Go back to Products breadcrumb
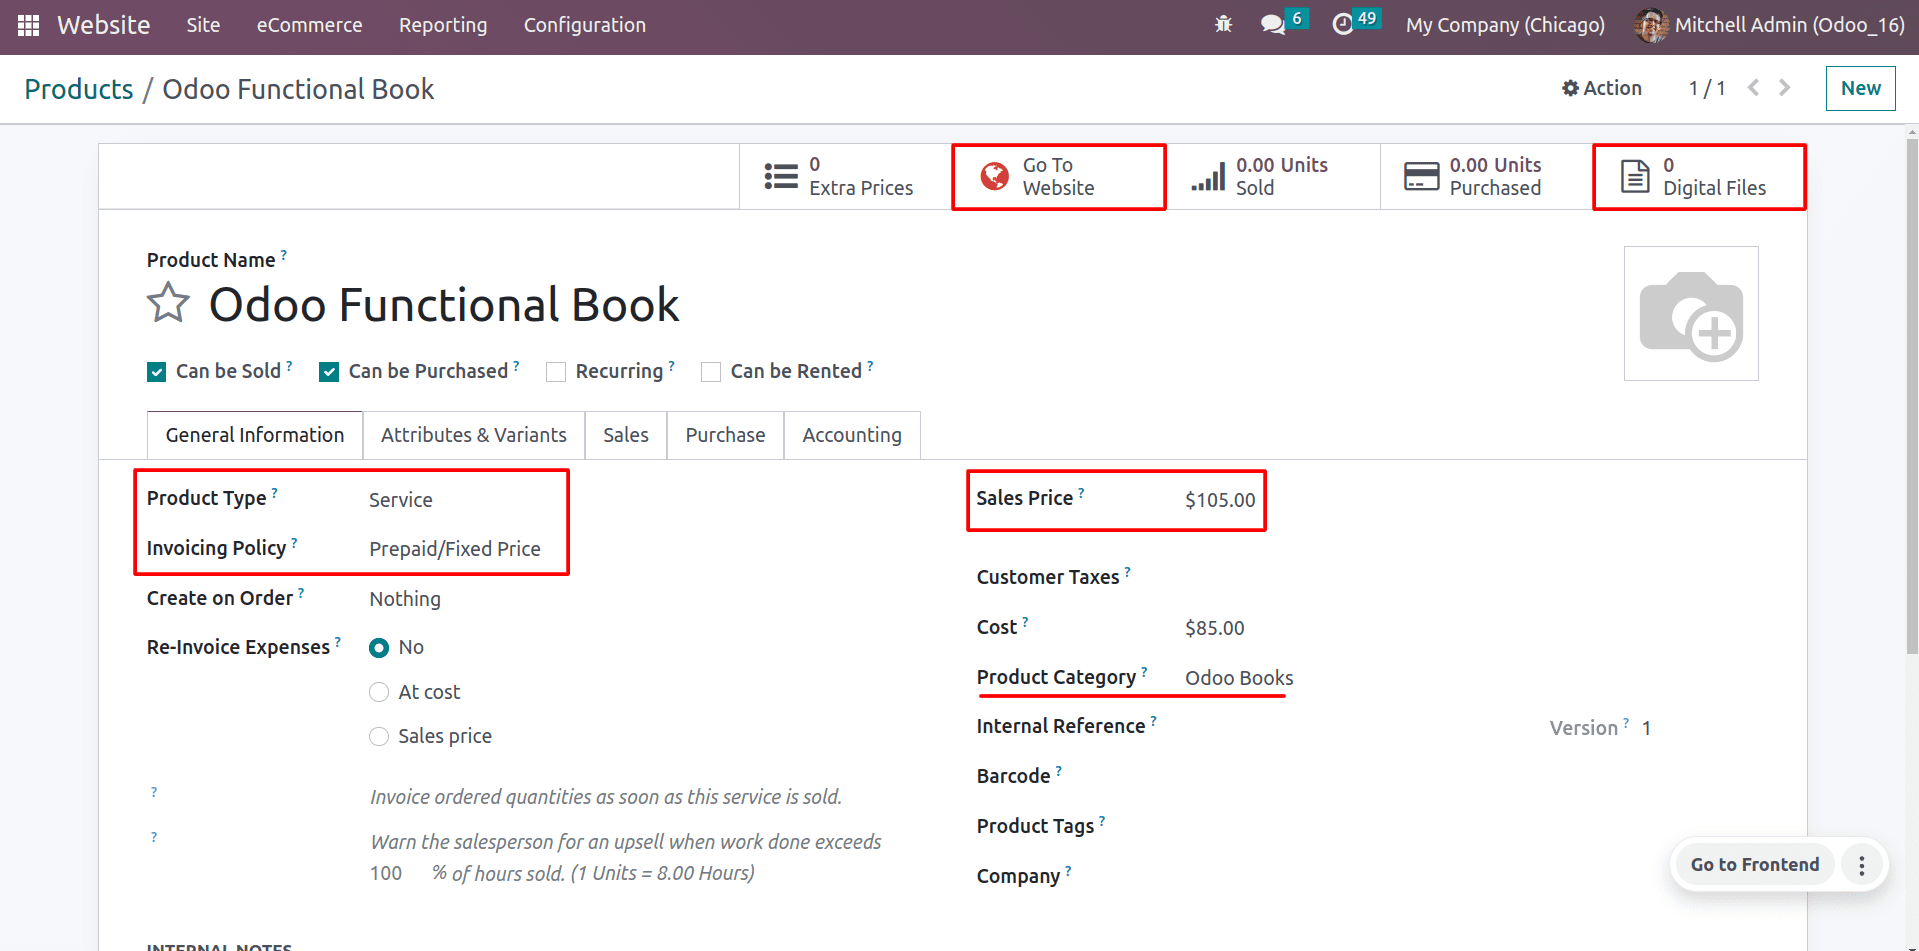 (x=79, y=89)
